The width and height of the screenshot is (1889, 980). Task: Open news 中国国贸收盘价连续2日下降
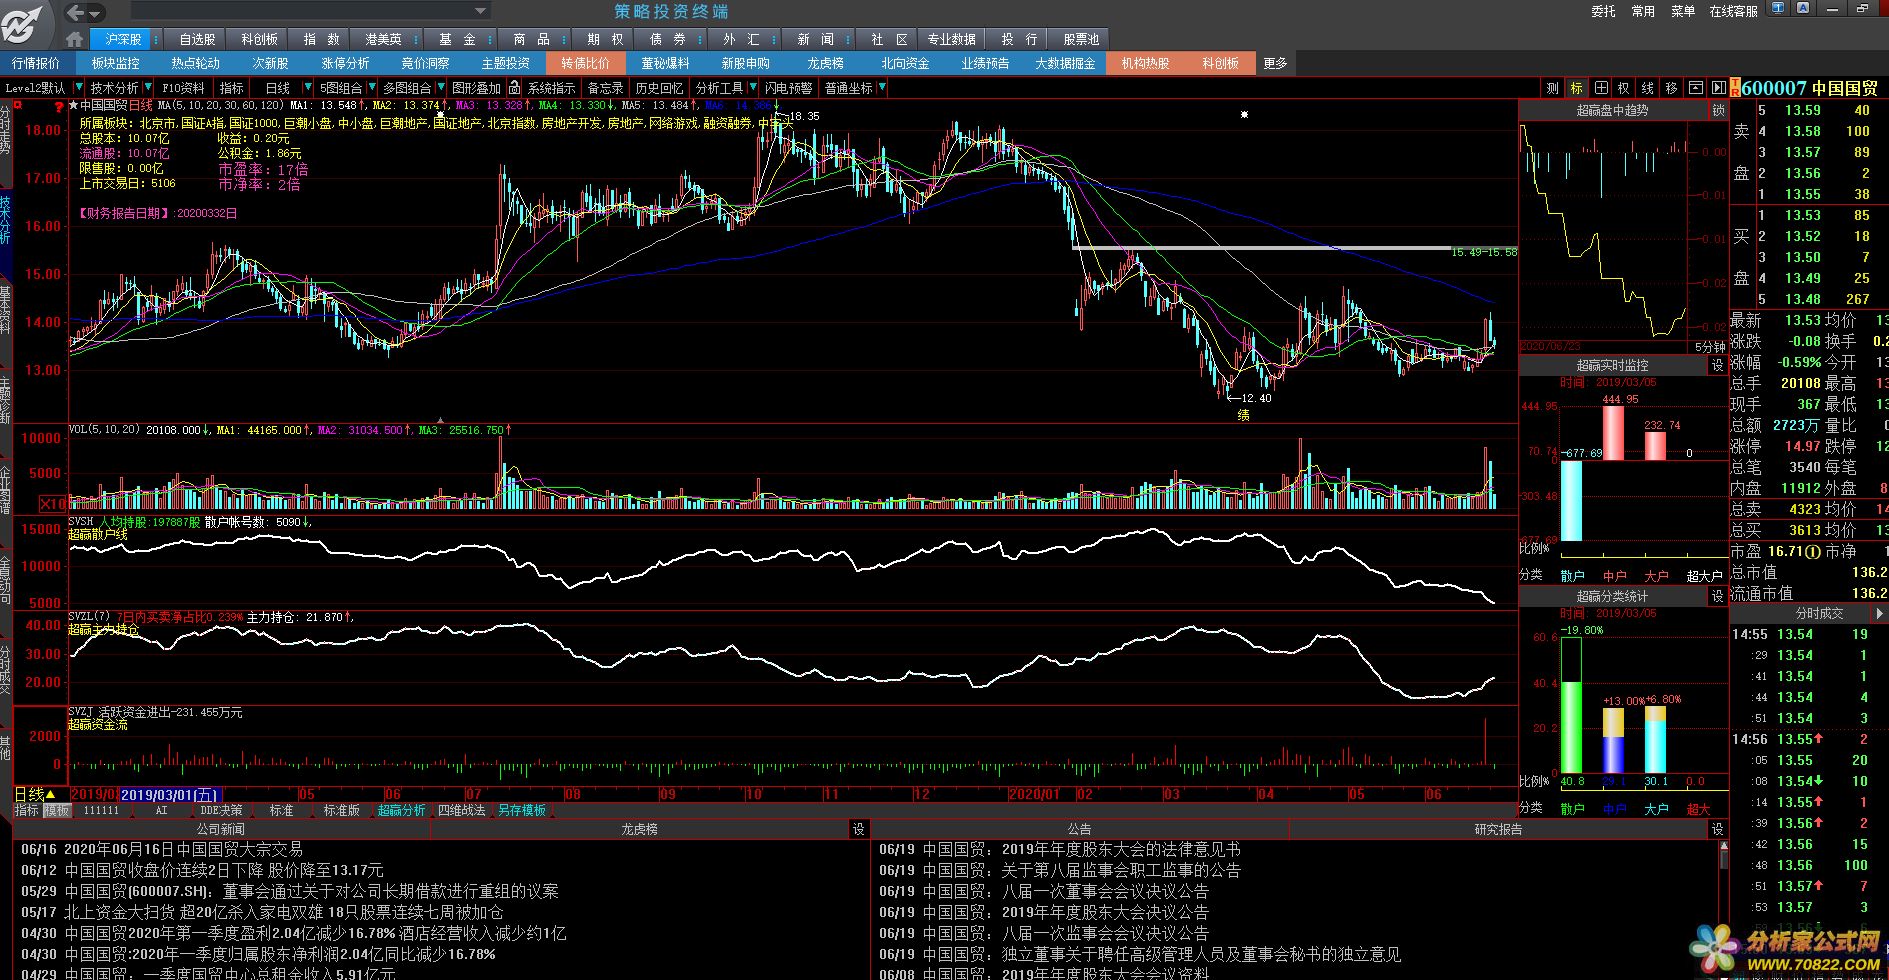click(x=223, y=870)
